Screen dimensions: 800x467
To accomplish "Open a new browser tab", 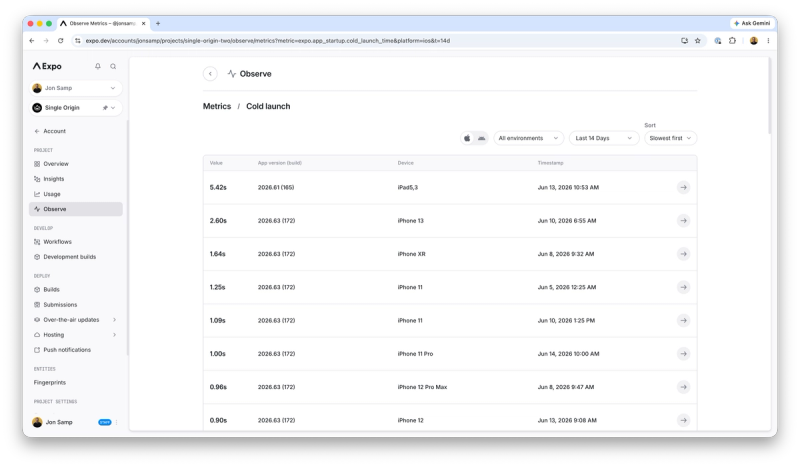I will click(x=158, y=23).
